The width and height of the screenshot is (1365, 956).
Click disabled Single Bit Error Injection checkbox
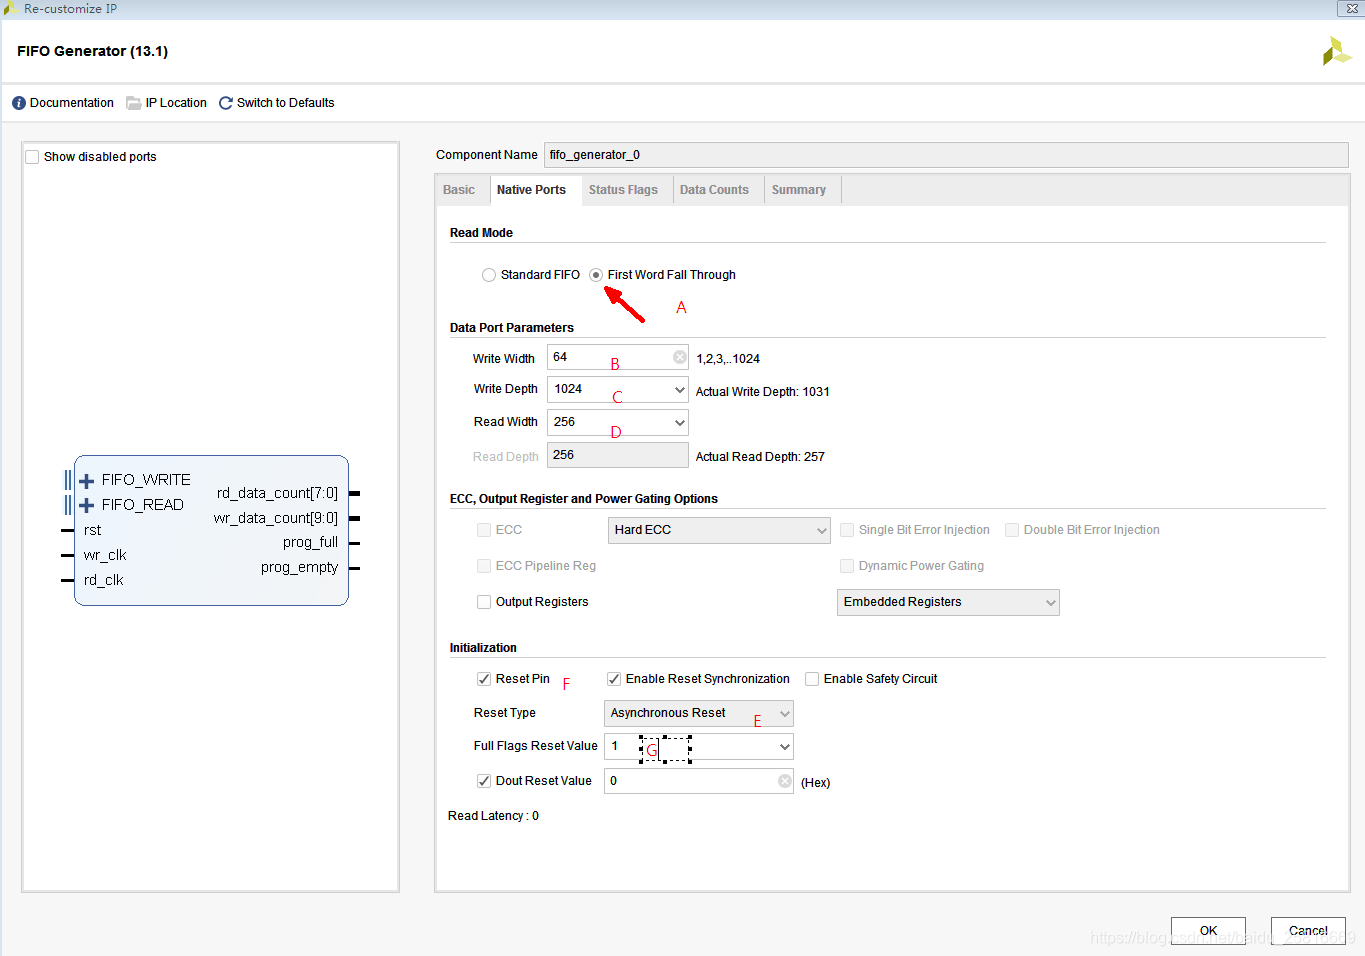[847, 530]
